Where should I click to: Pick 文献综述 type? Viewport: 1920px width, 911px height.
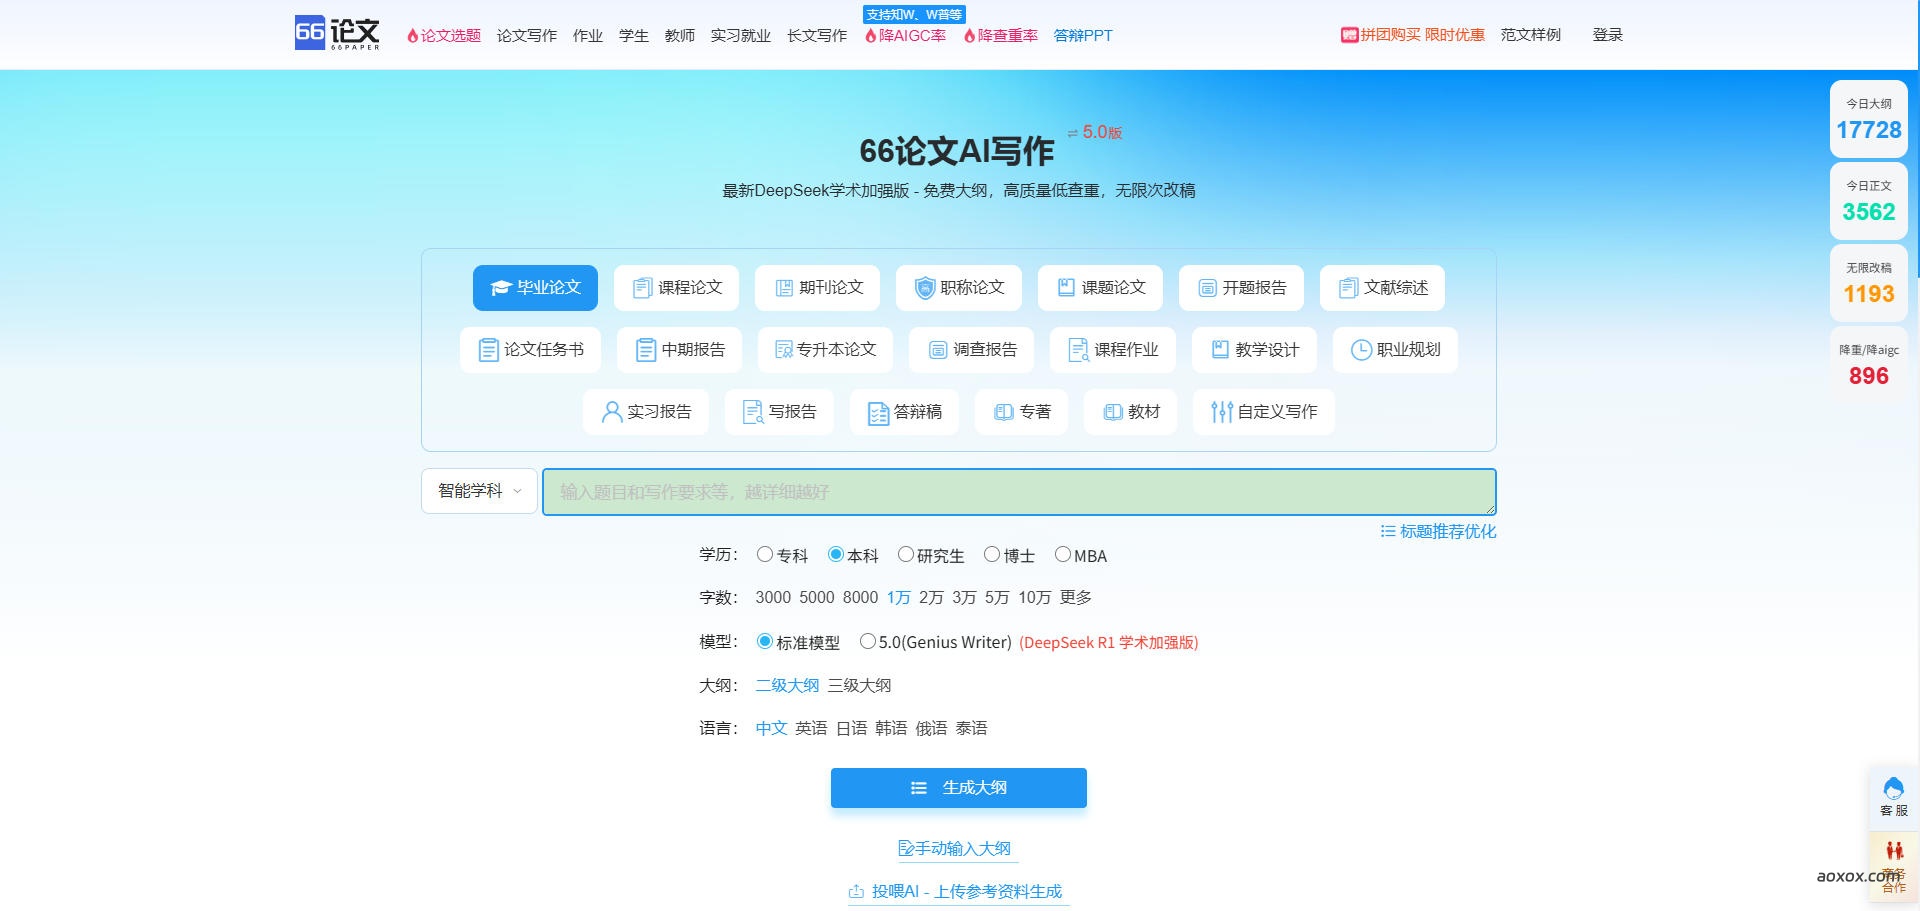pos(1382,288)
